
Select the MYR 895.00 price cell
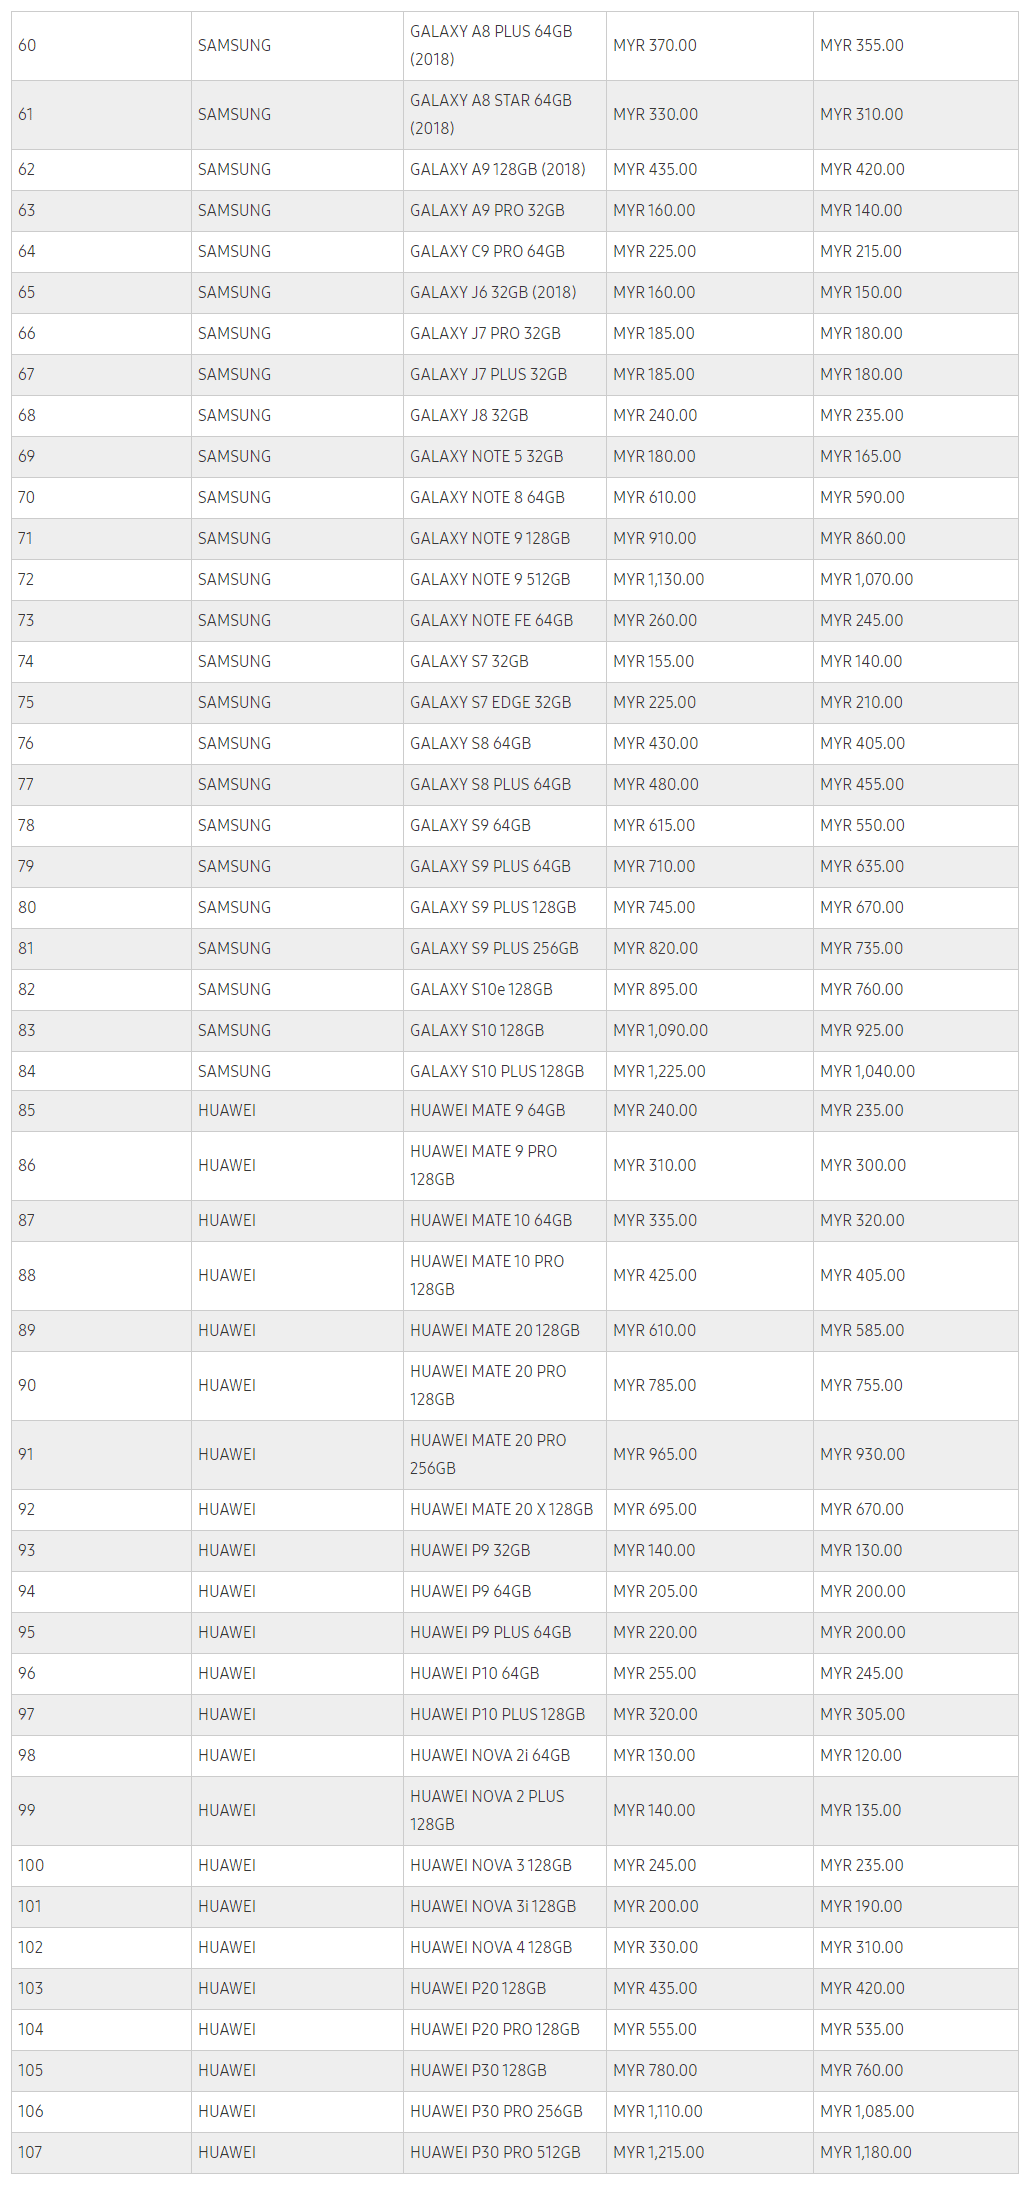coord(655,989)
